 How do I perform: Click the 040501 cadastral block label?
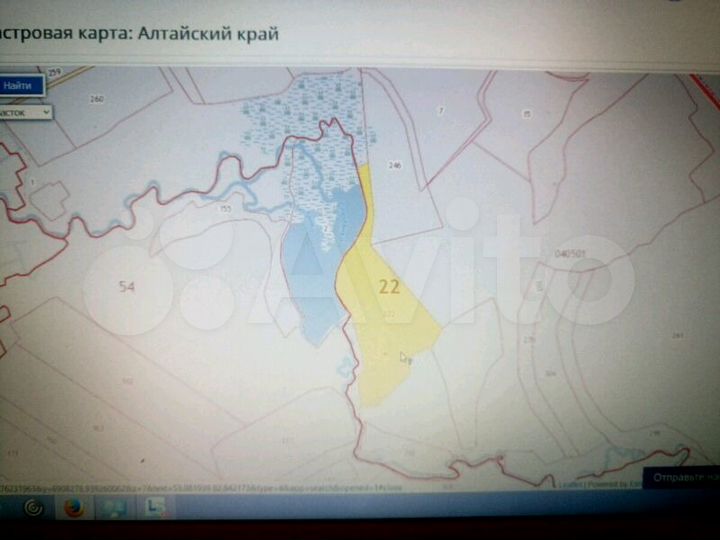[567, 254]
